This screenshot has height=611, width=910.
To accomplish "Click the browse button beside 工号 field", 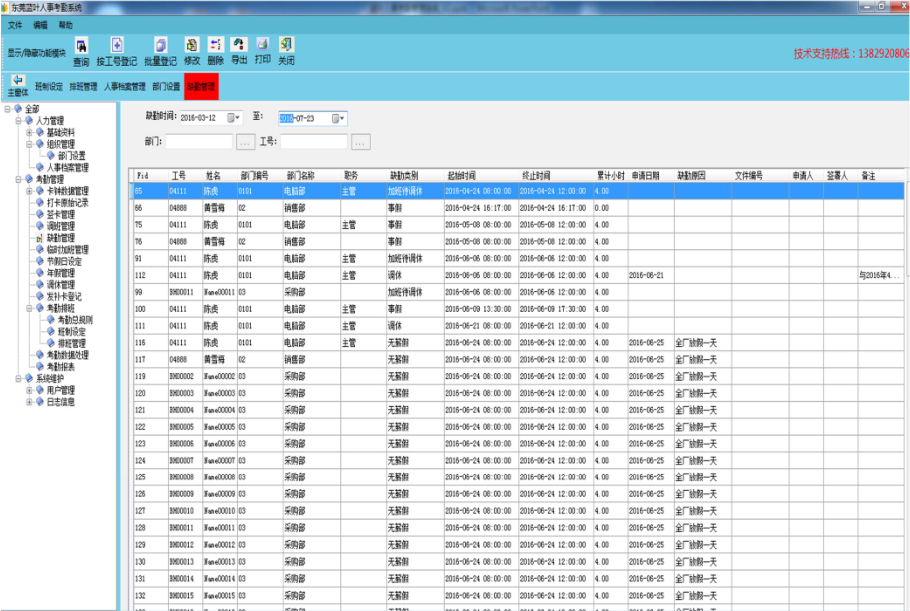I will pyautogui.click(x=360, y=142).
